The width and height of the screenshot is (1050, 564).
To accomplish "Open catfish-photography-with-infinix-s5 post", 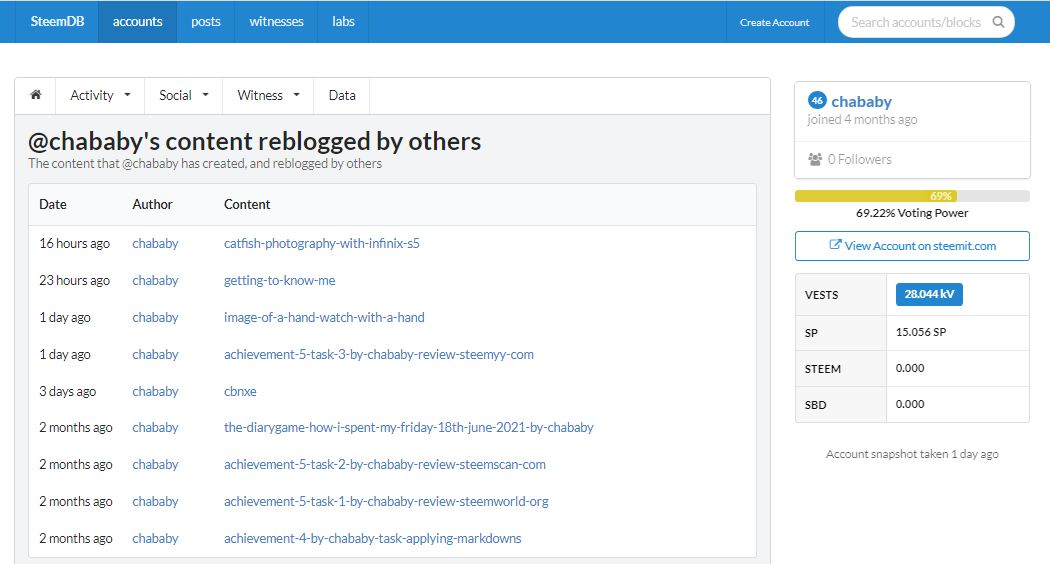I will tap(321, 243).
